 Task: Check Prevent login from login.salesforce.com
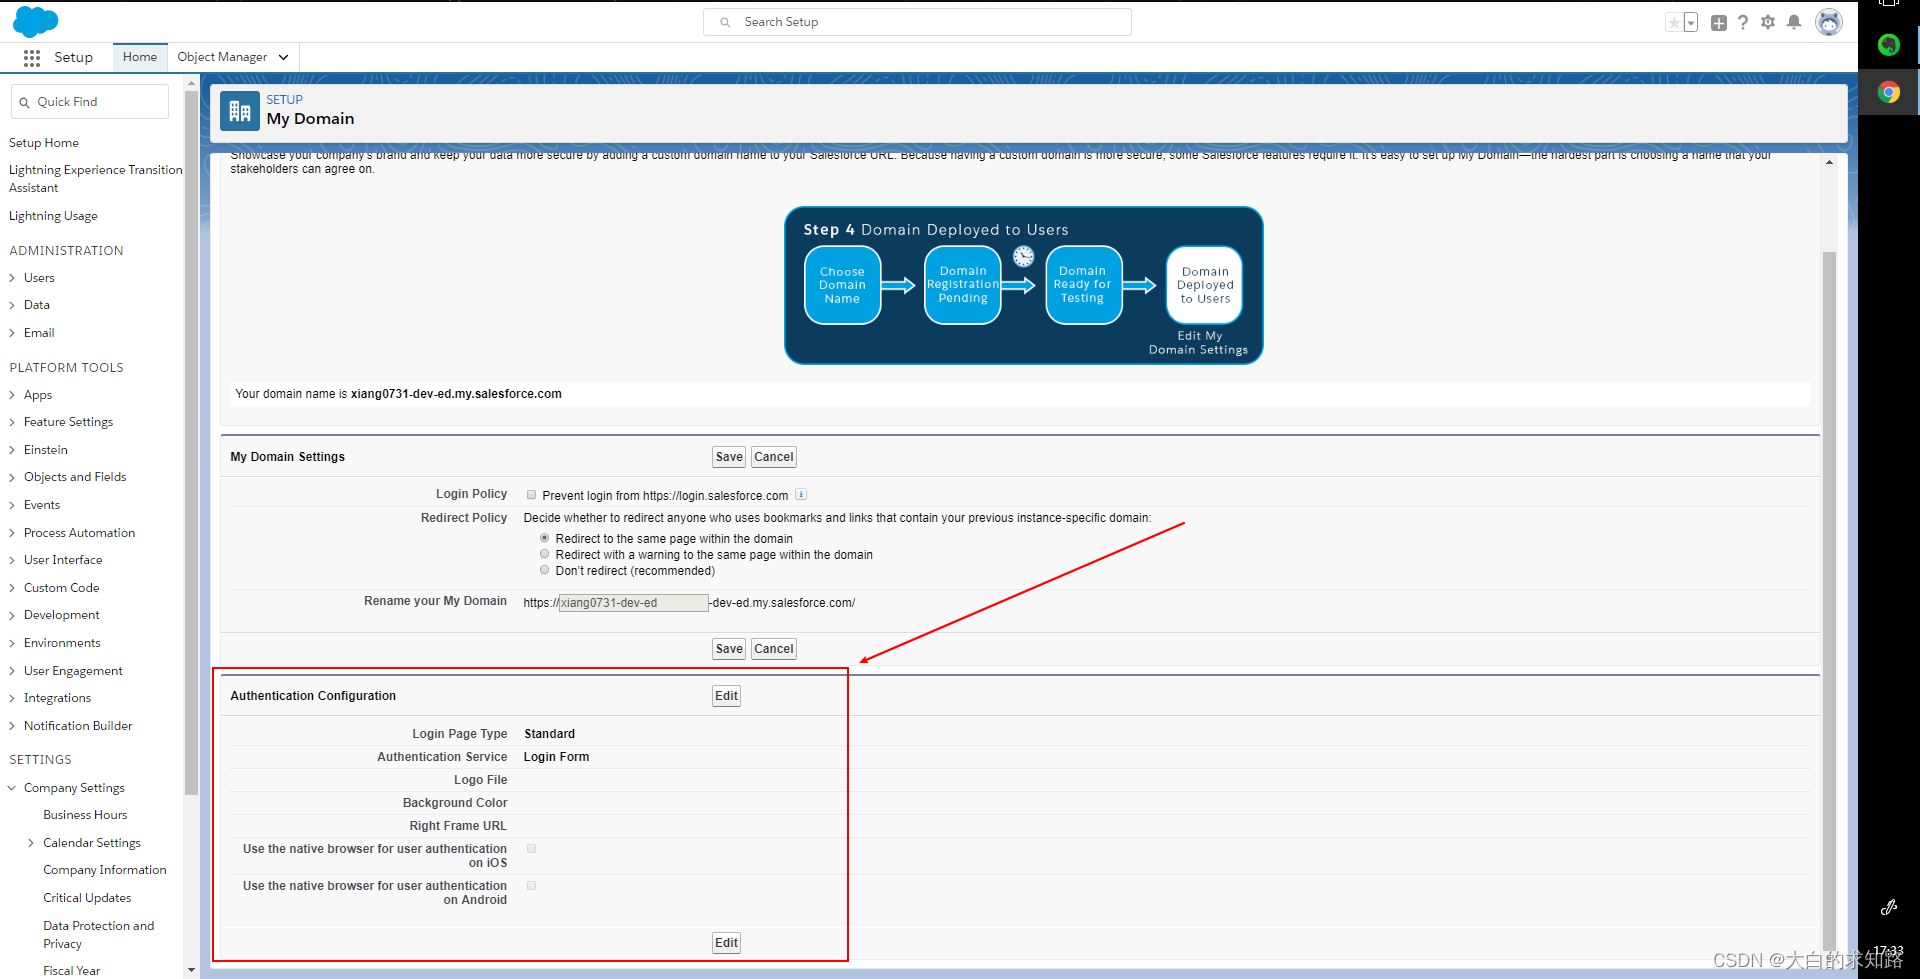pos(531,493)
